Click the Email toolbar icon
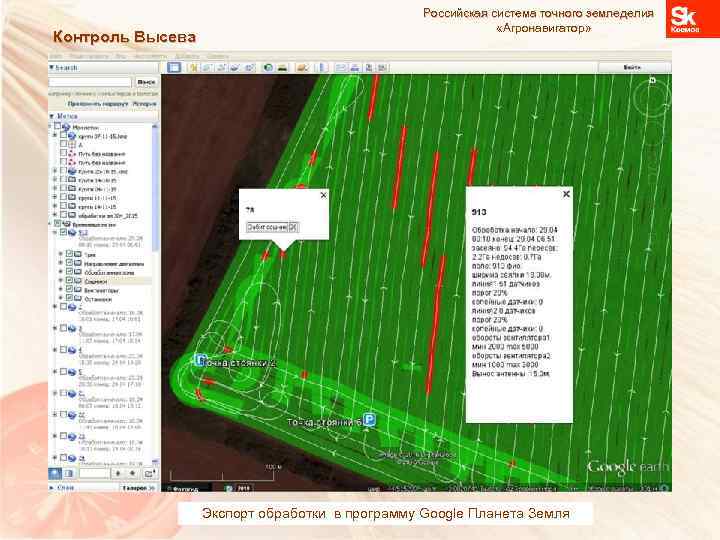The image size is (720, 540). pyautogui.click(x=341, y=68)
